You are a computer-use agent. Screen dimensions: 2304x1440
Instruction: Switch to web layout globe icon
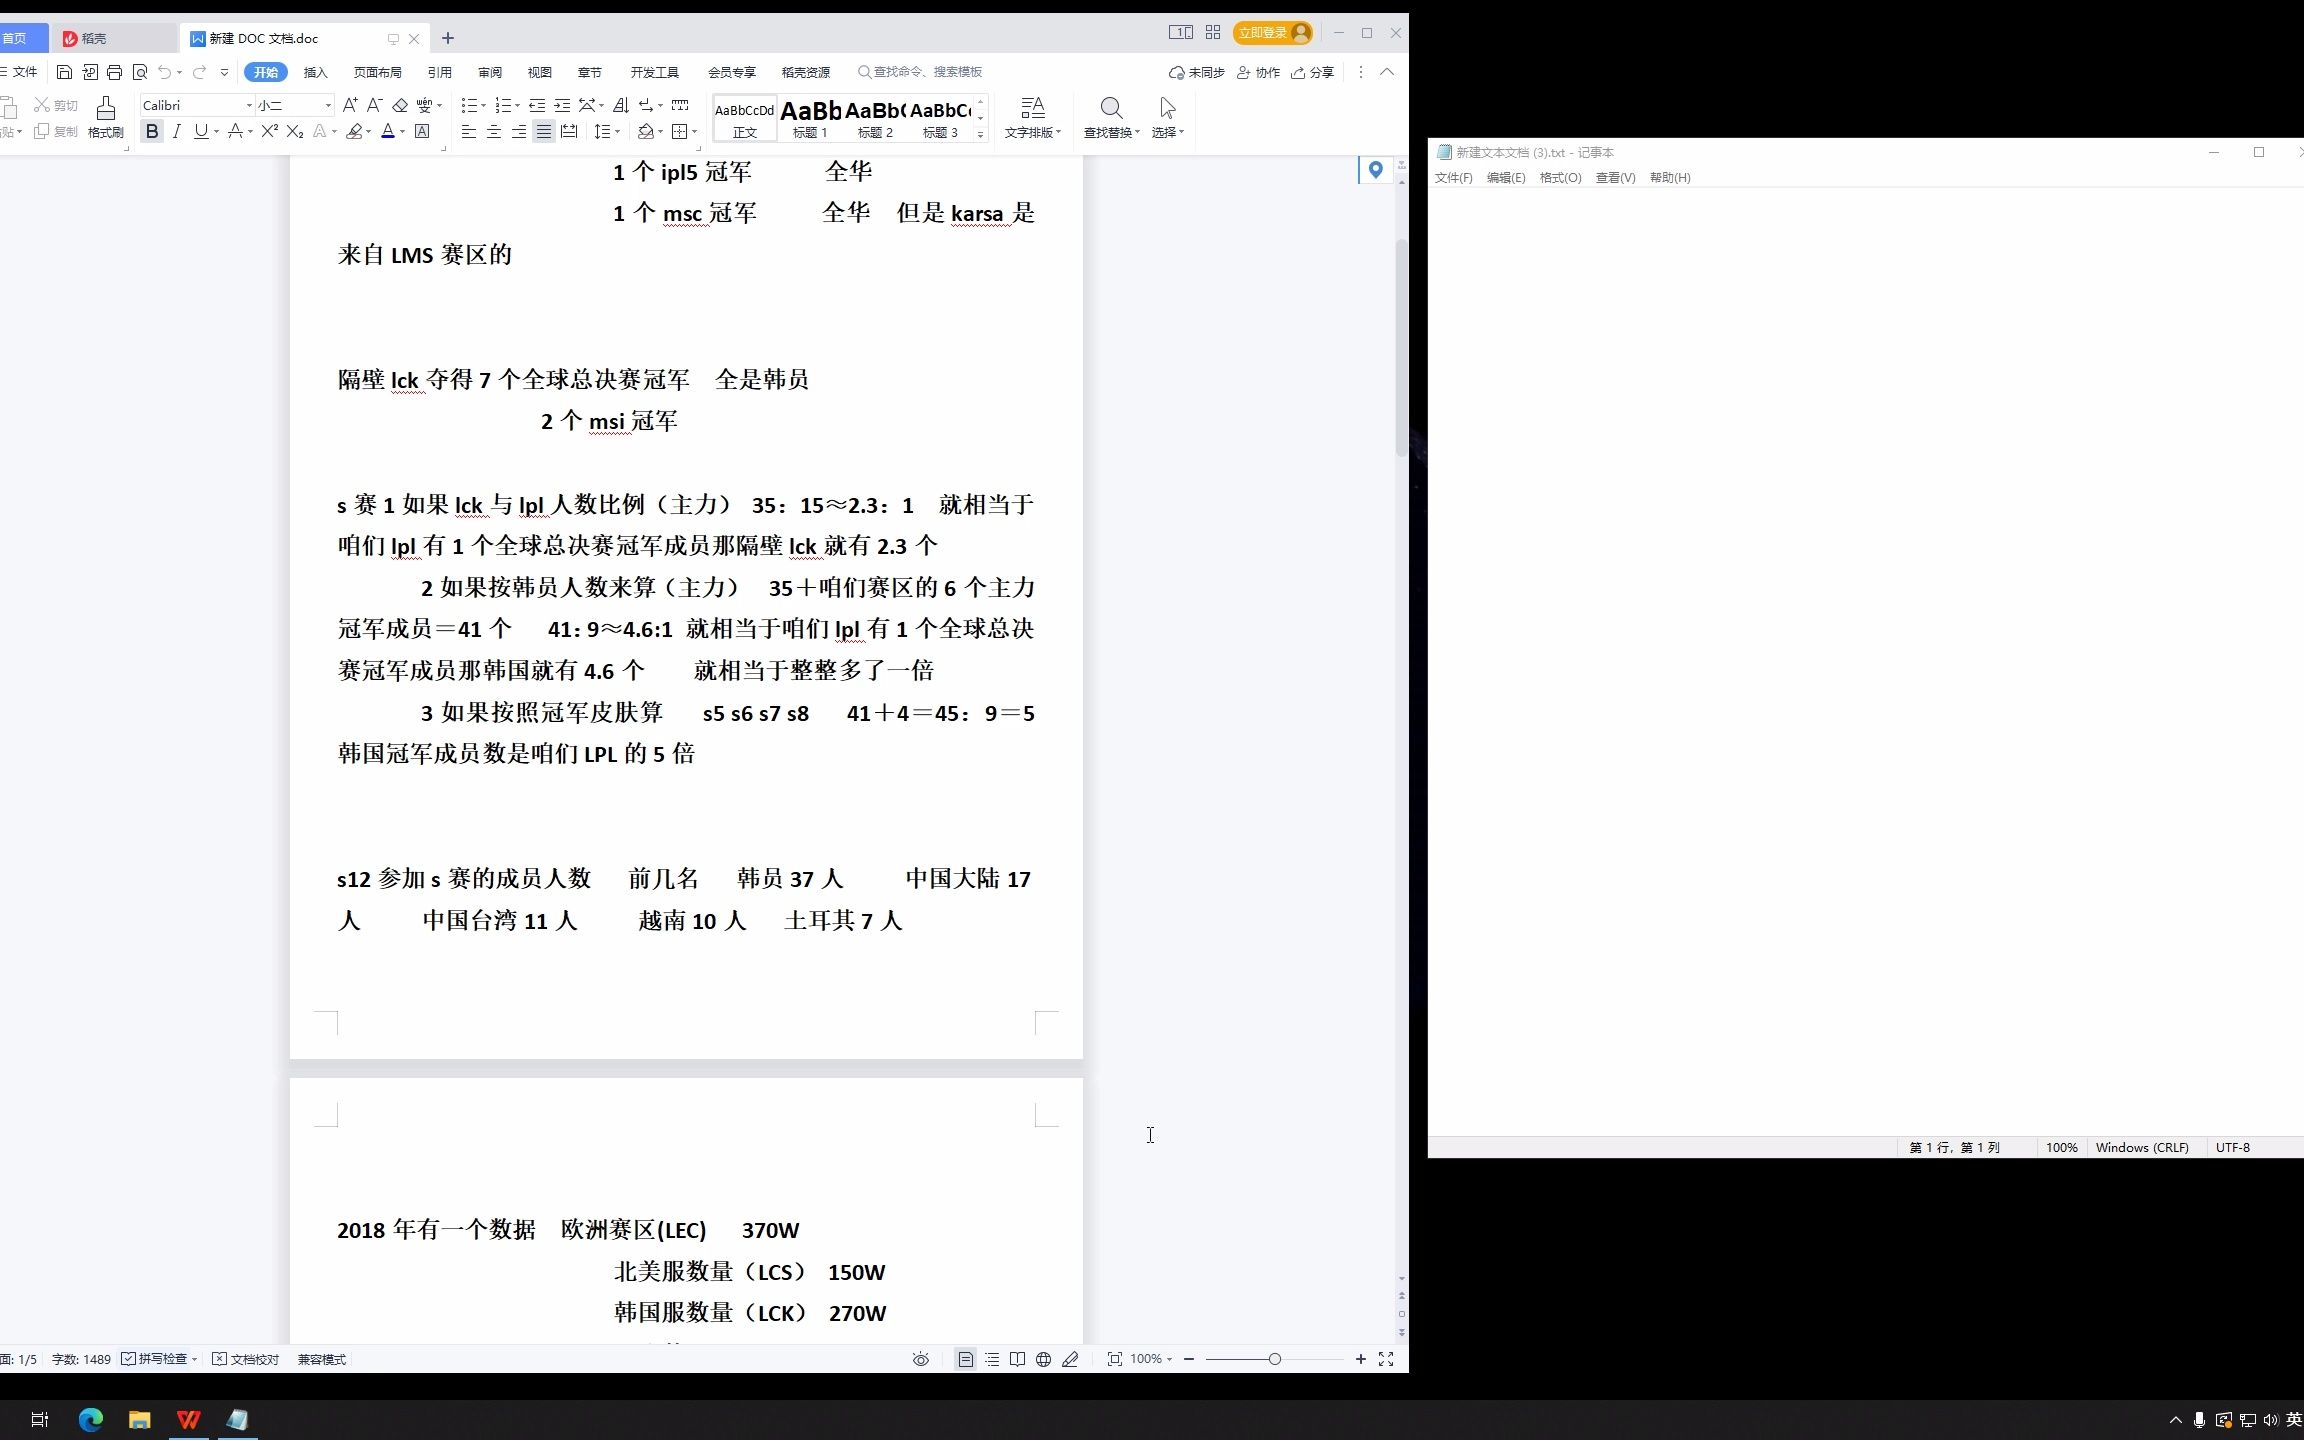[1043, 1359]
